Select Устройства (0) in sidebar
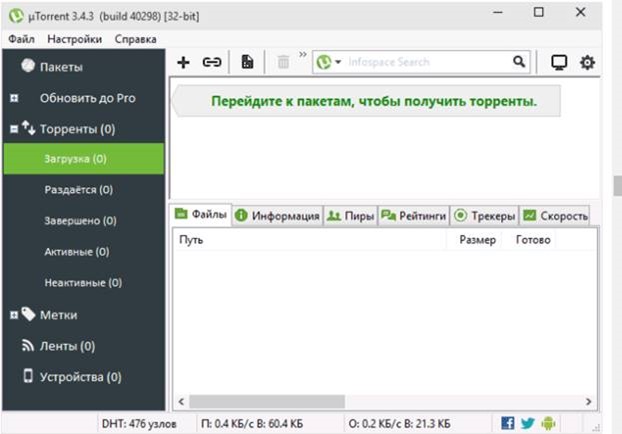622x434 pixels. [84, 377]
